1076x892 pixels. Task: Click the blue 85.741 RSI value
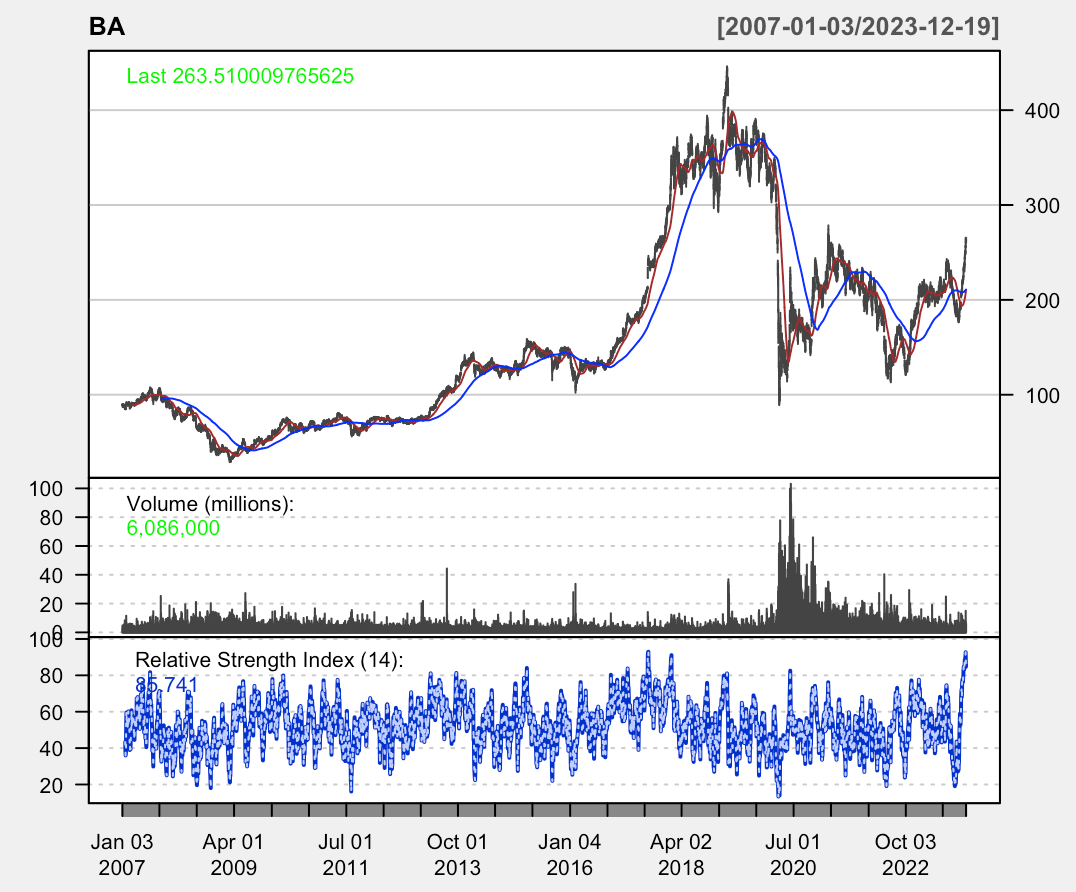[166, 685]
